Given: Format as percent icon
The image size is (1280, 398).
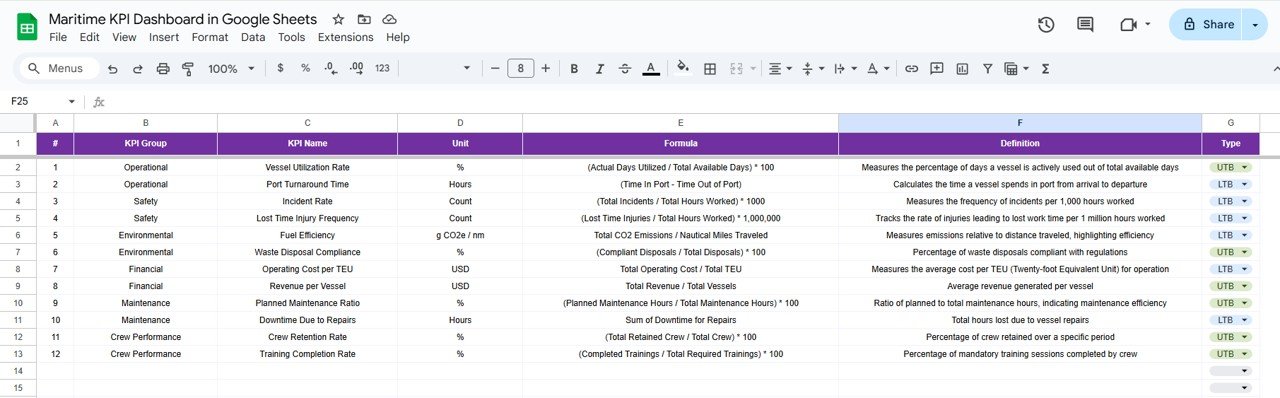Looking at the screenshot, I should coord(305,68).
